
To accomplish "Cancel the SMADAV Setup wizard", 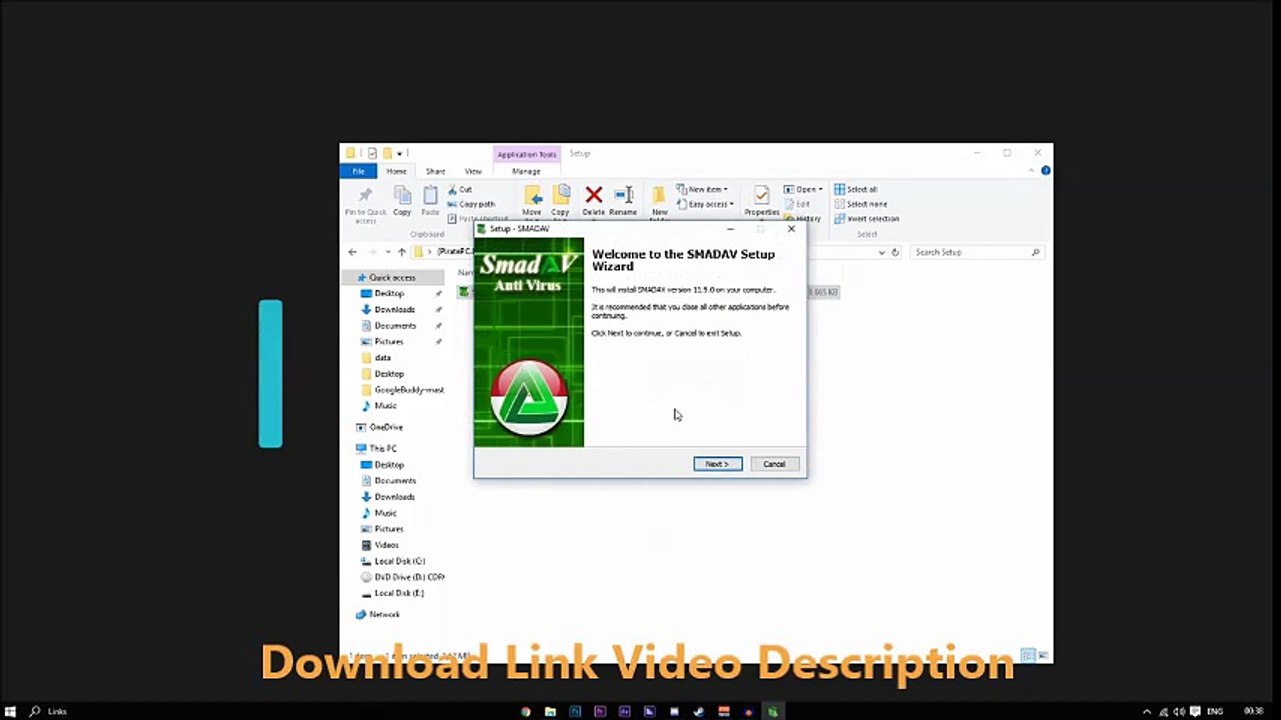I will point(774,464).
